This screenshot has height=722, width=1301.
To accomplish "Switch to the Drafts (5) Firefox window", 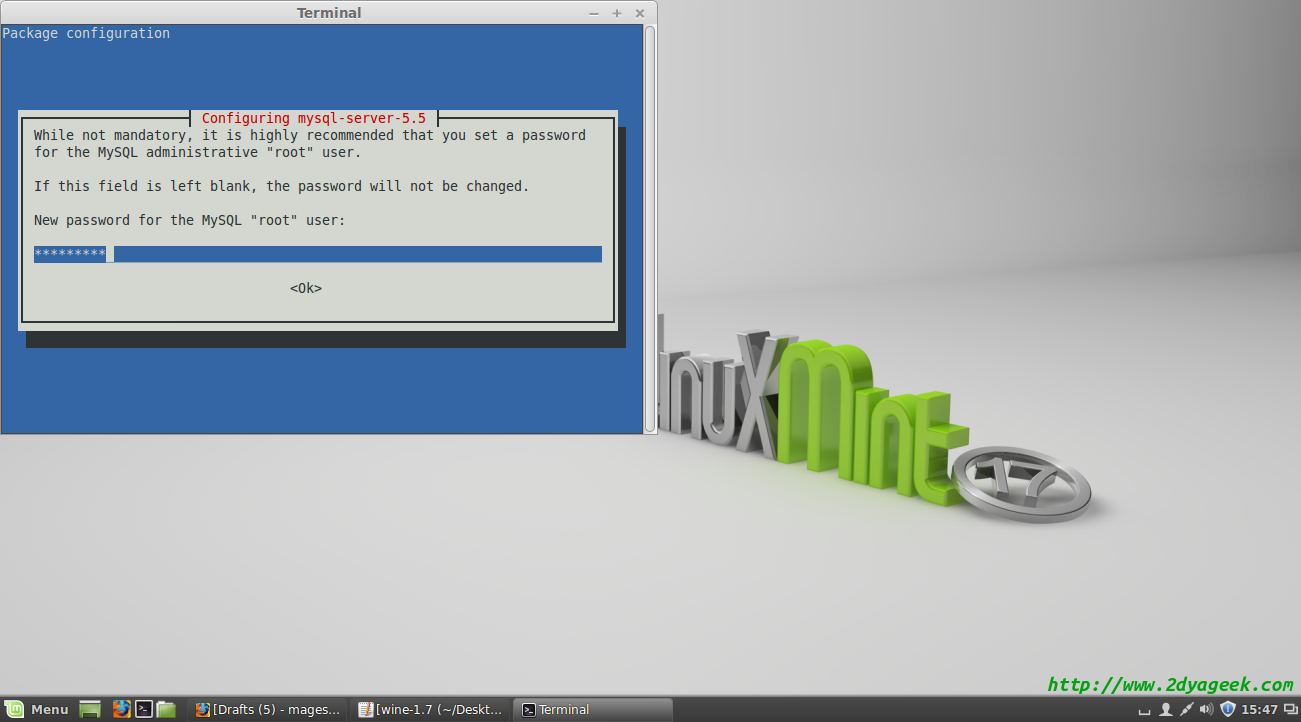I will (x=268, y=710).
